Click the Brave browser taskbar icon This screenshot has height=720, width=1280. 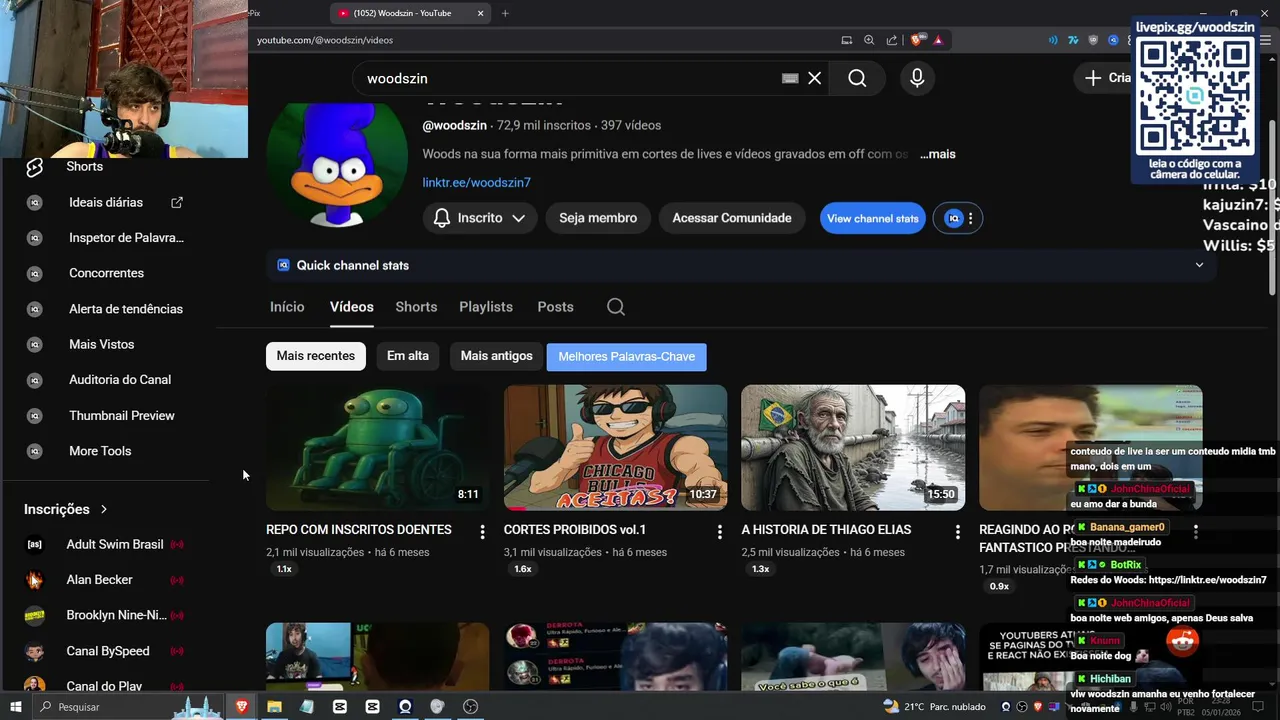point(241,706)
